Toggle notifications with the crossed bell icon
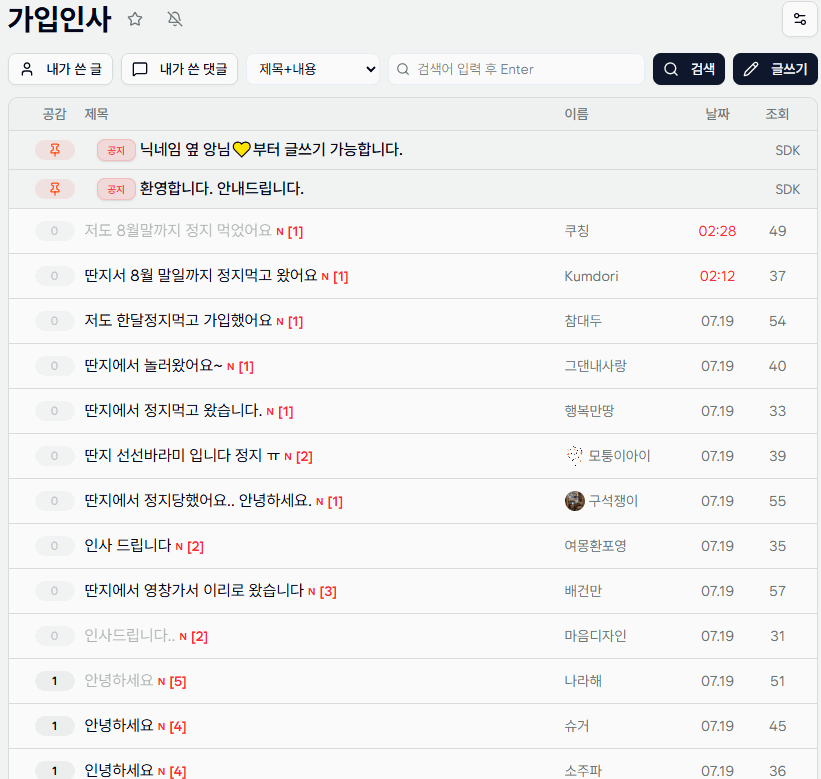Image resolution: width=821 pixels, height=779 pixels. point(175,19)
